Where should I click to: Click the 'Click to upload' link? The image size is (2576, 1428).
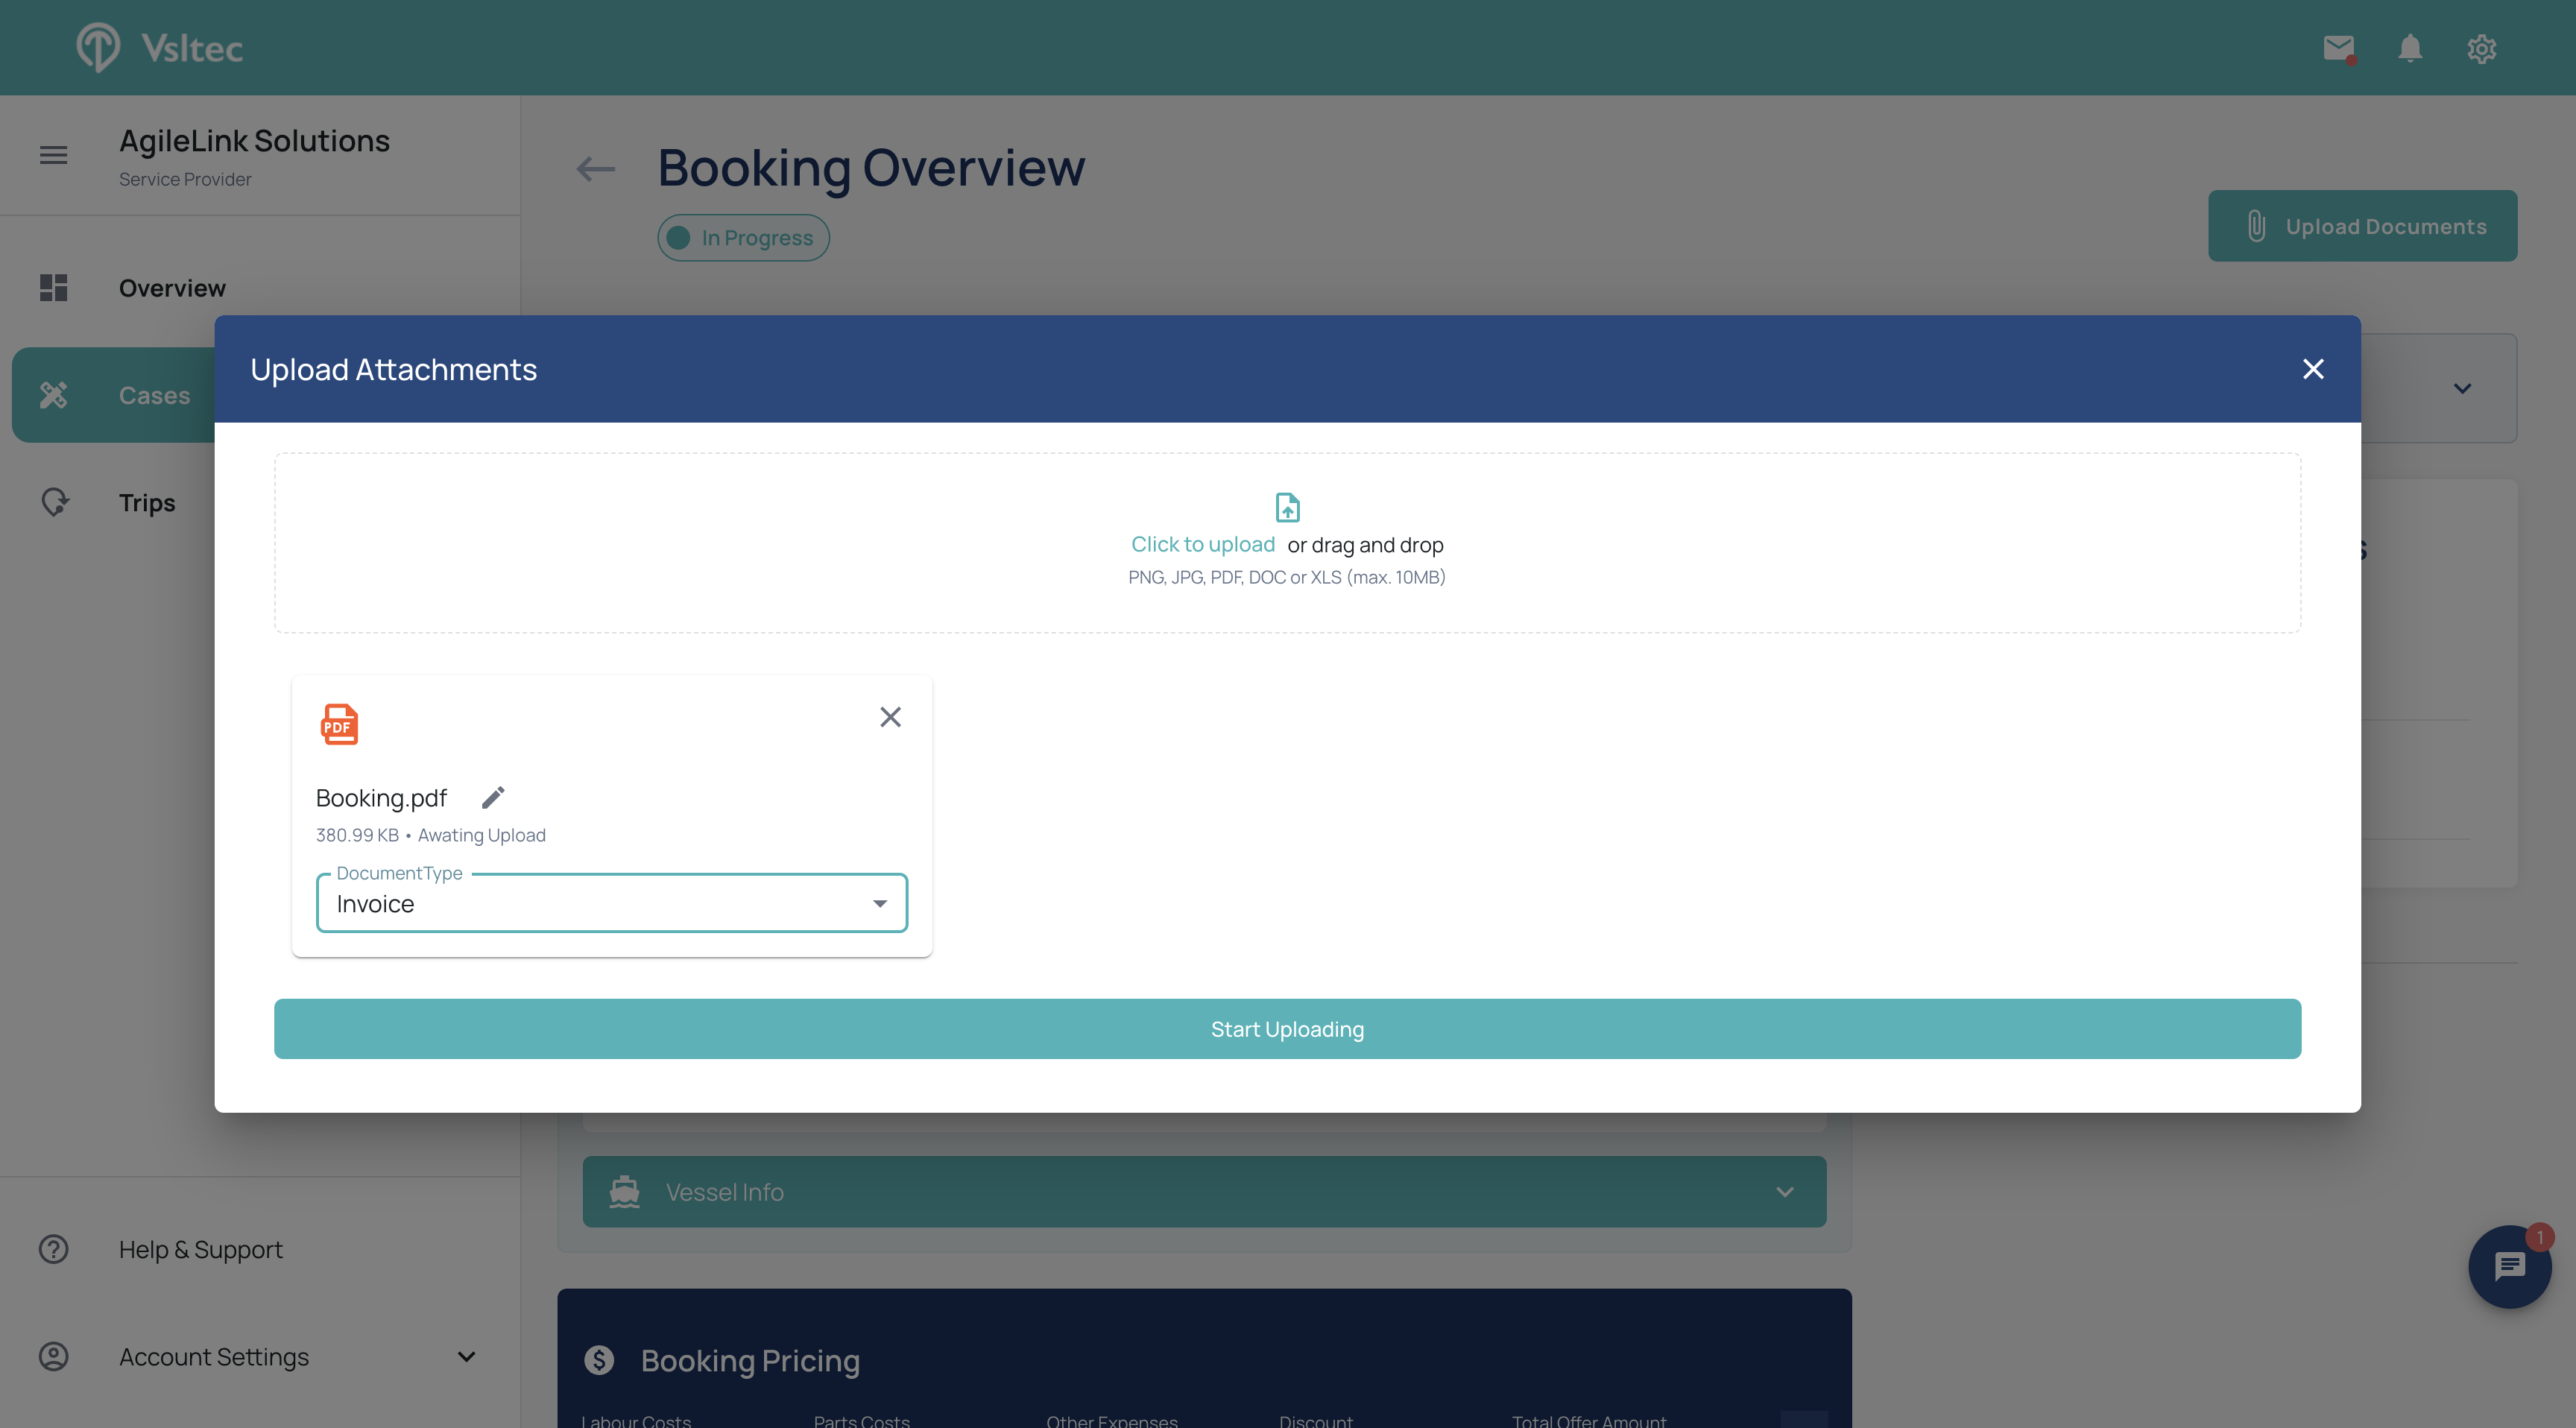click(1203, 544)
